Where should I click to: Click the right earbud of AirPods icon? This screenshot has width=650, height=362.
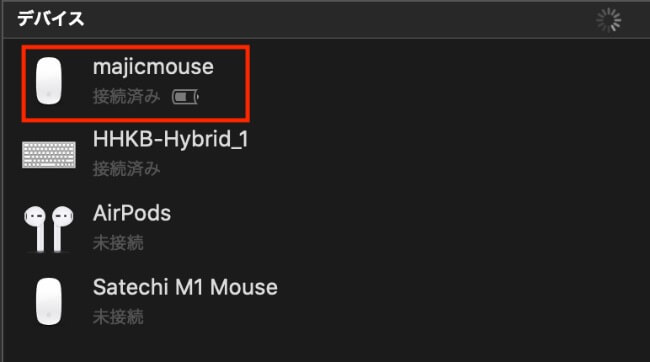click(62, 229)
